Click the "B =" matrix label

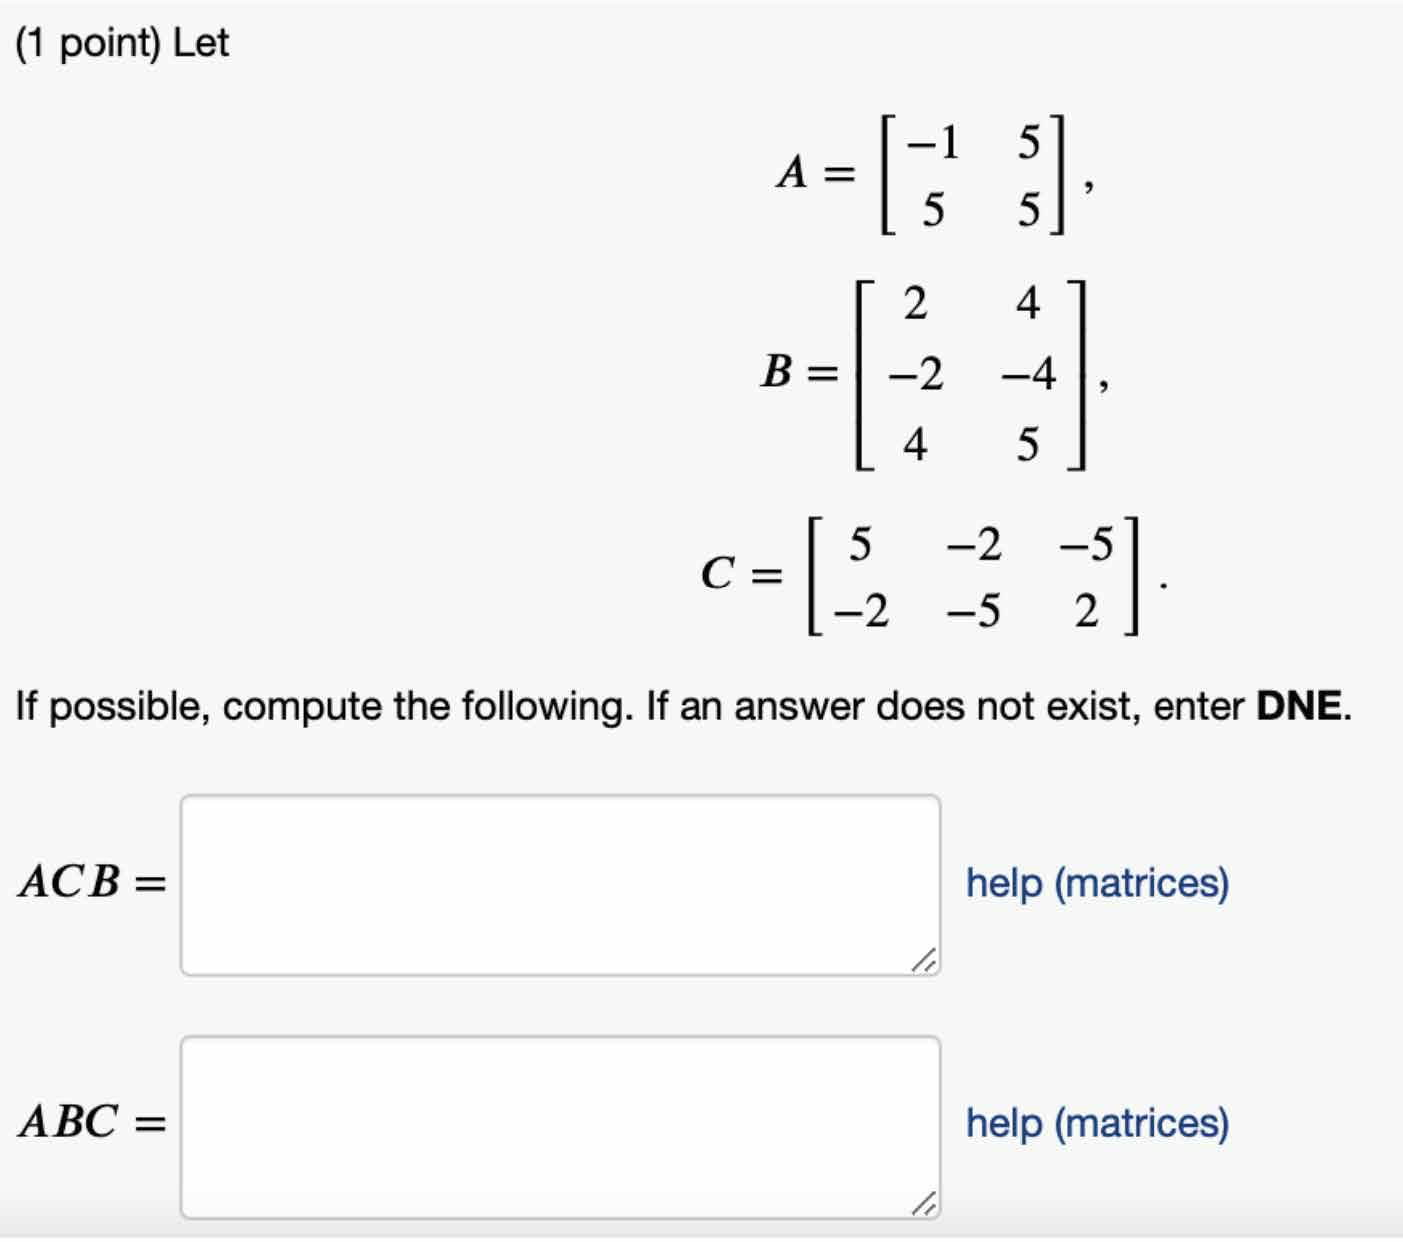point(797,373)
